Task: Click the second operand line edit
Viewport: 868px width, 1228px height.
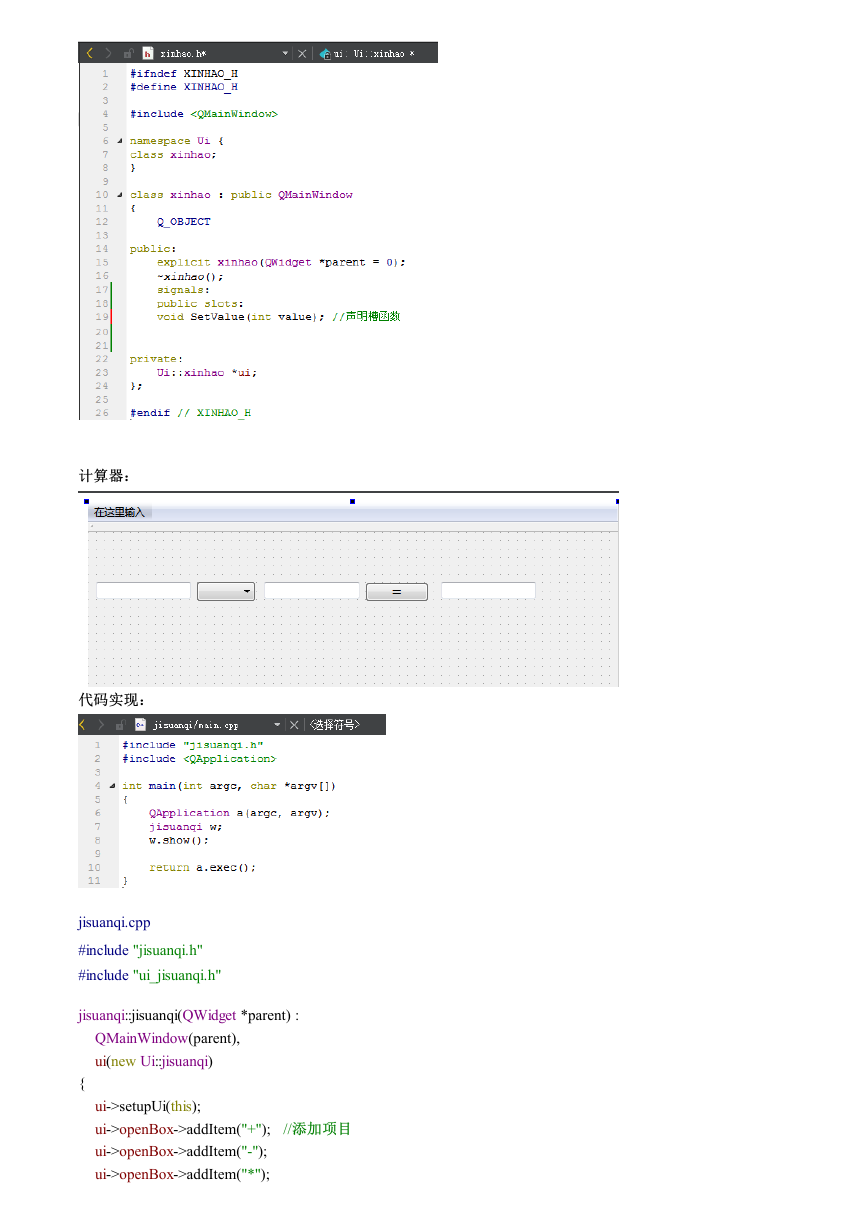Action: [312, 591]
